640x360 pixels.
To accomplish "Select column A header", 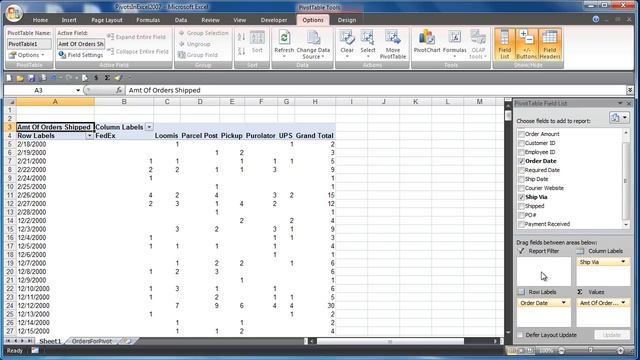I will pos(55,102).
